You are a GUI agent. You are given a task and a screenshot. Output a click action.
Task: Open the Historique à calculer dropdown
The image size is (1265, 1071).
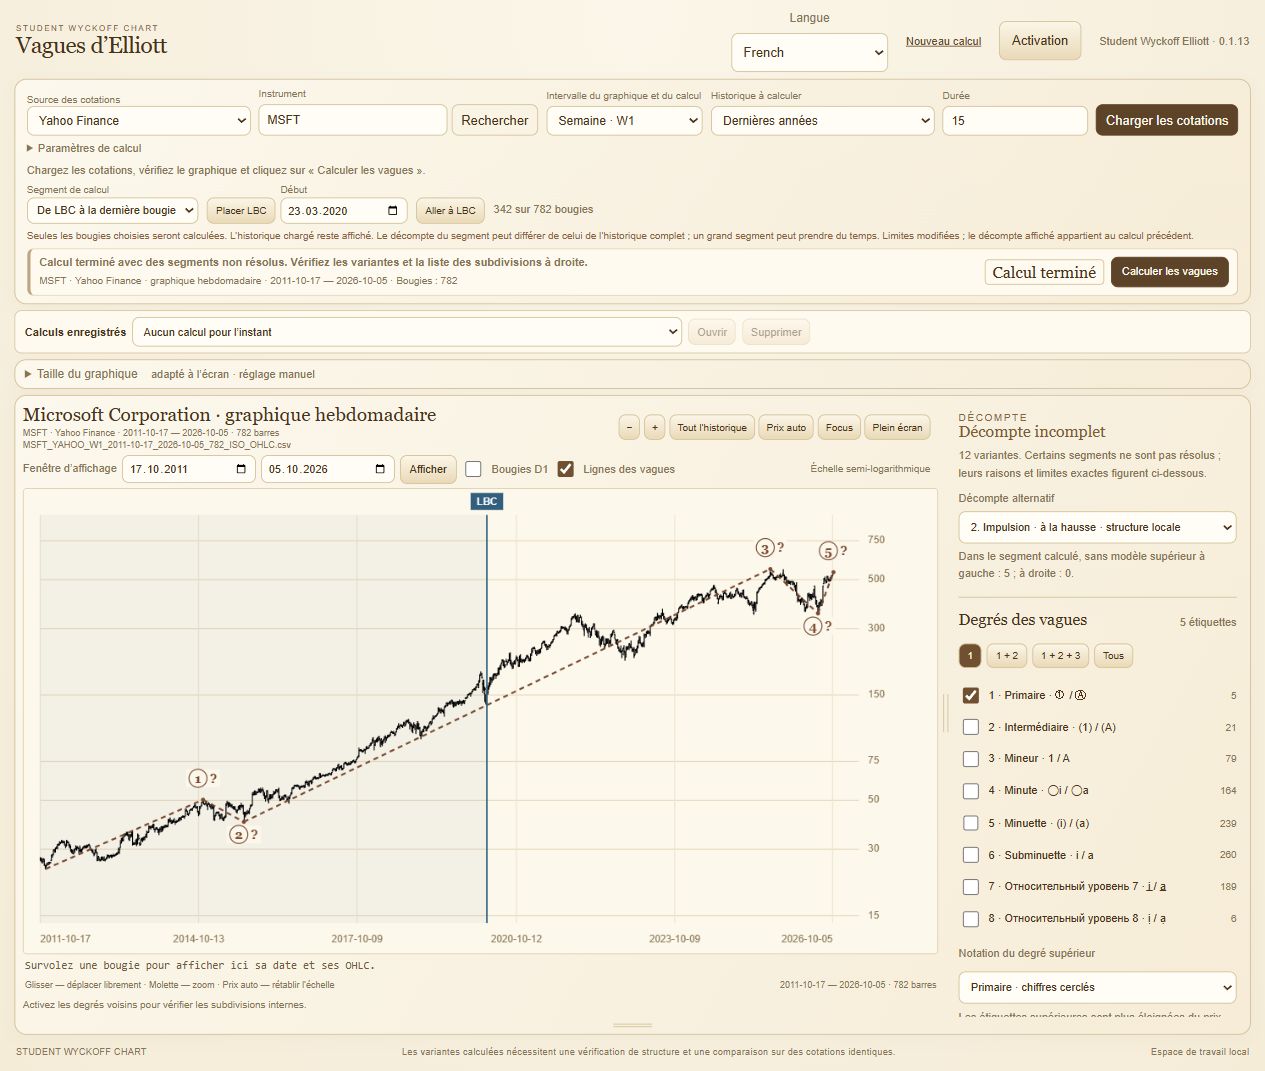click(823, 121)
